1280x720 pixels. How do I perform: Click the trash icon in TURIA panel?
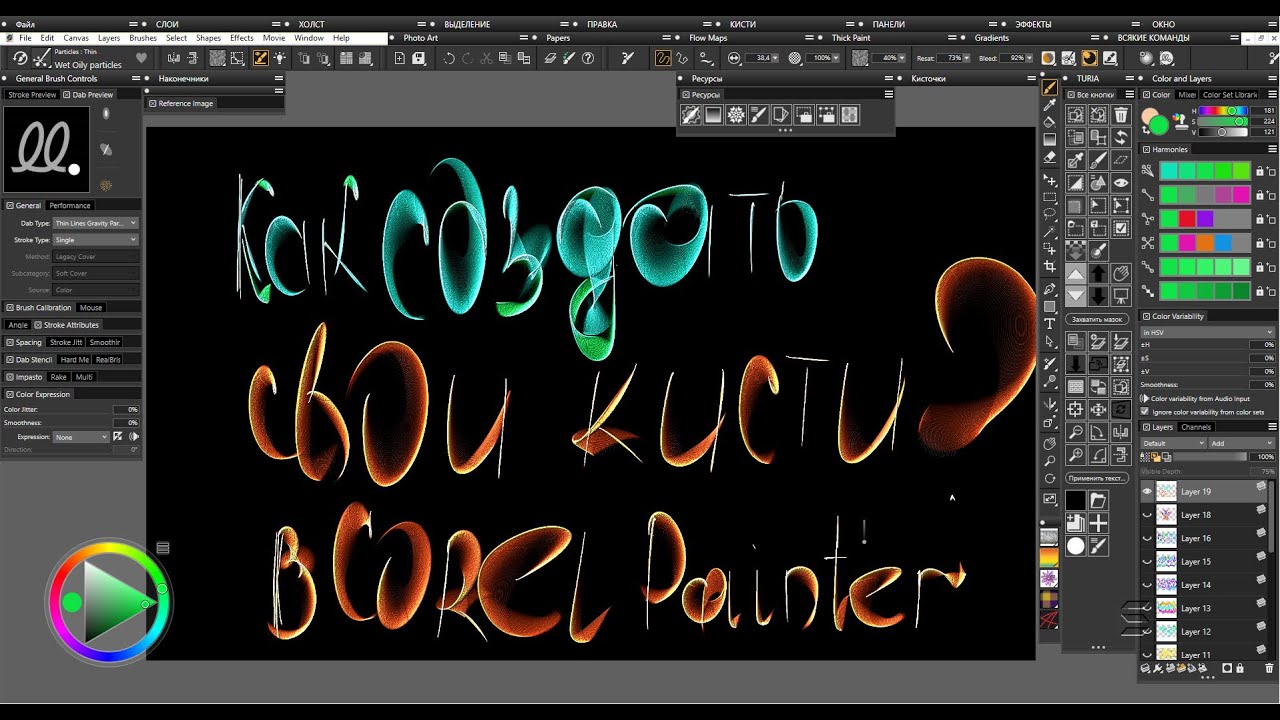coord(1121,115)
